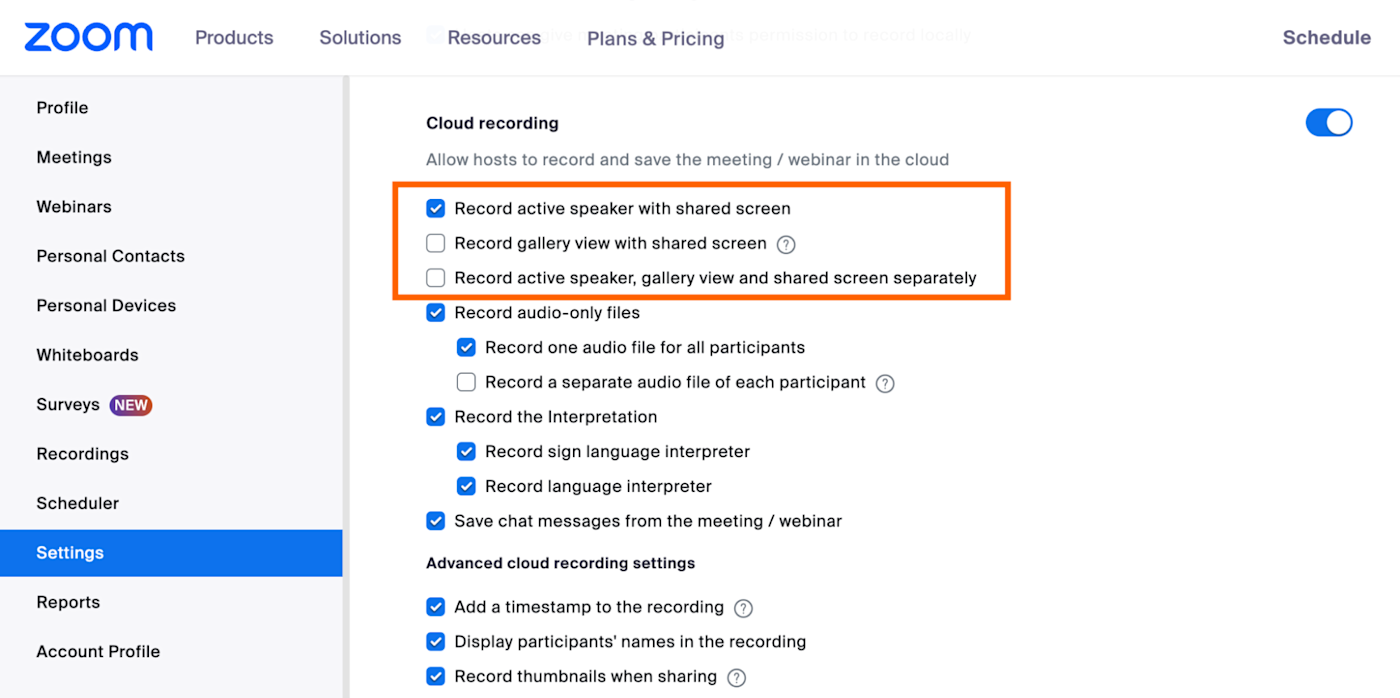The height and width of the screenshot is (698, 1400).
Task: Click the NEW badge beside Surveys
Action: point(131,405)
